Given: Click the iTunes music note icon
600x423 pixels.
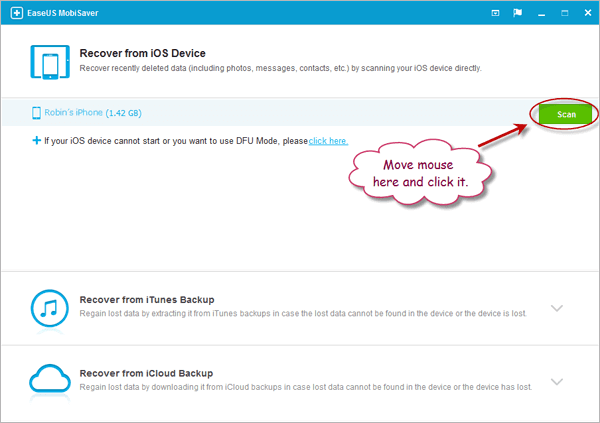Looking at the screenshot, I should click(x=49, y=307).
